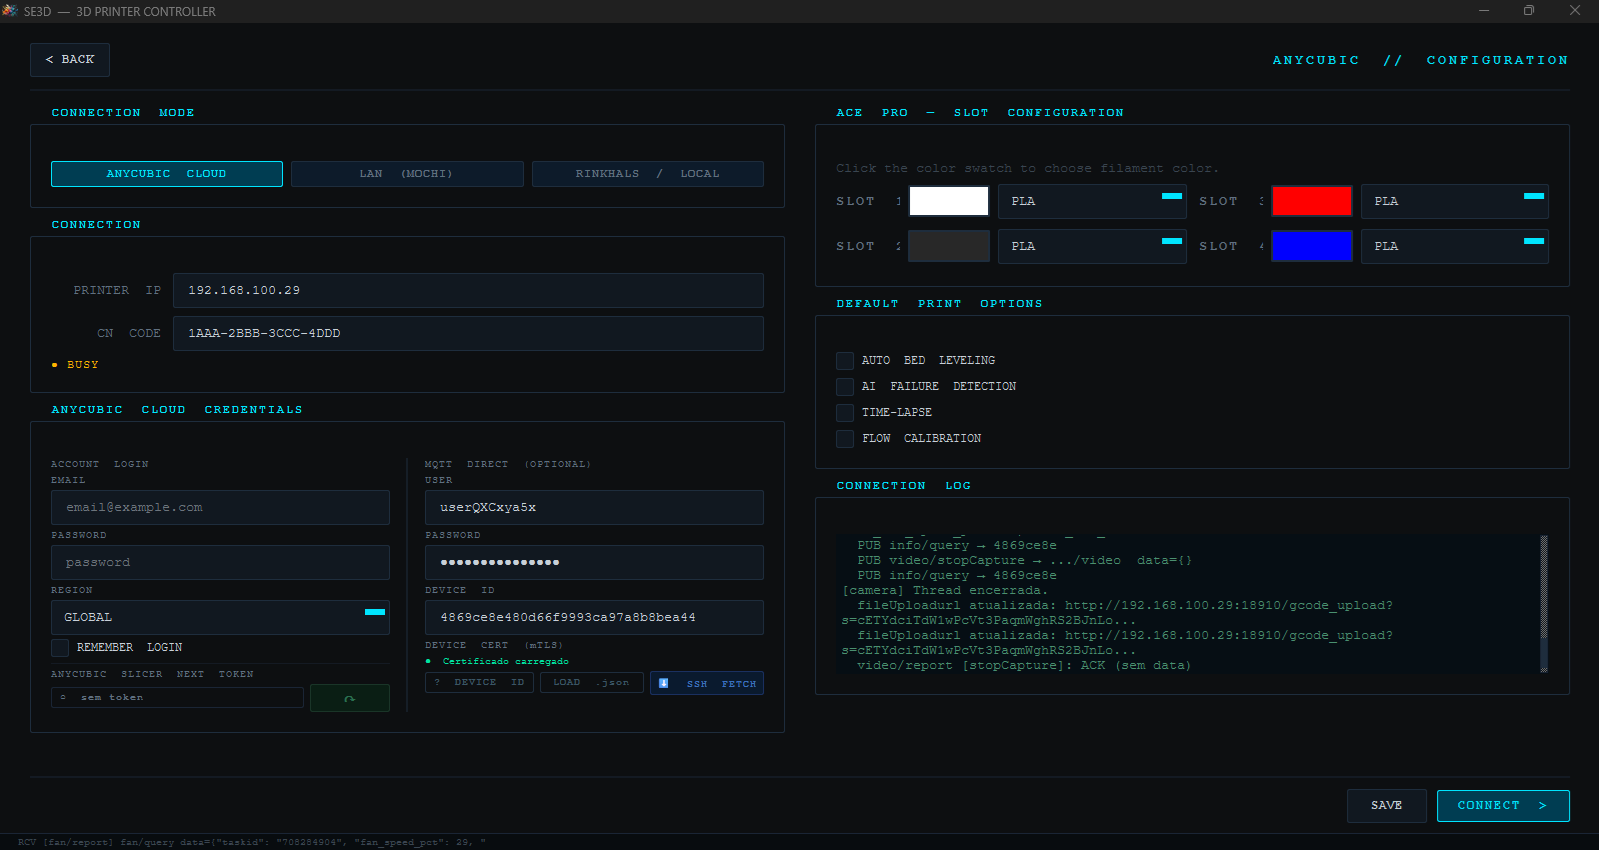Toggle AI Failure Detection option
Screen dimensions: 1599x850
pos(845,387)
